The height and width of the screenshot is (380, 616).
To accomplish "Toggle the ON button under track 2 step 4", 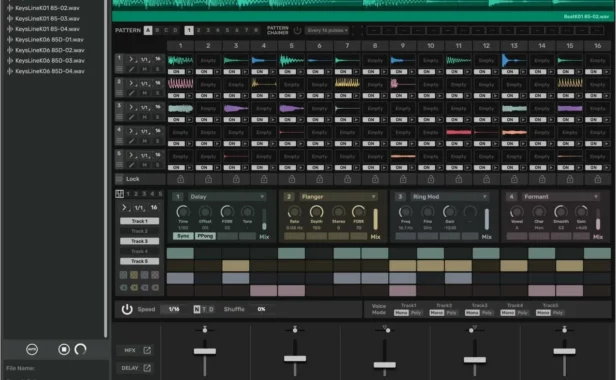I will pyautogui.click(x=260, y=96).
